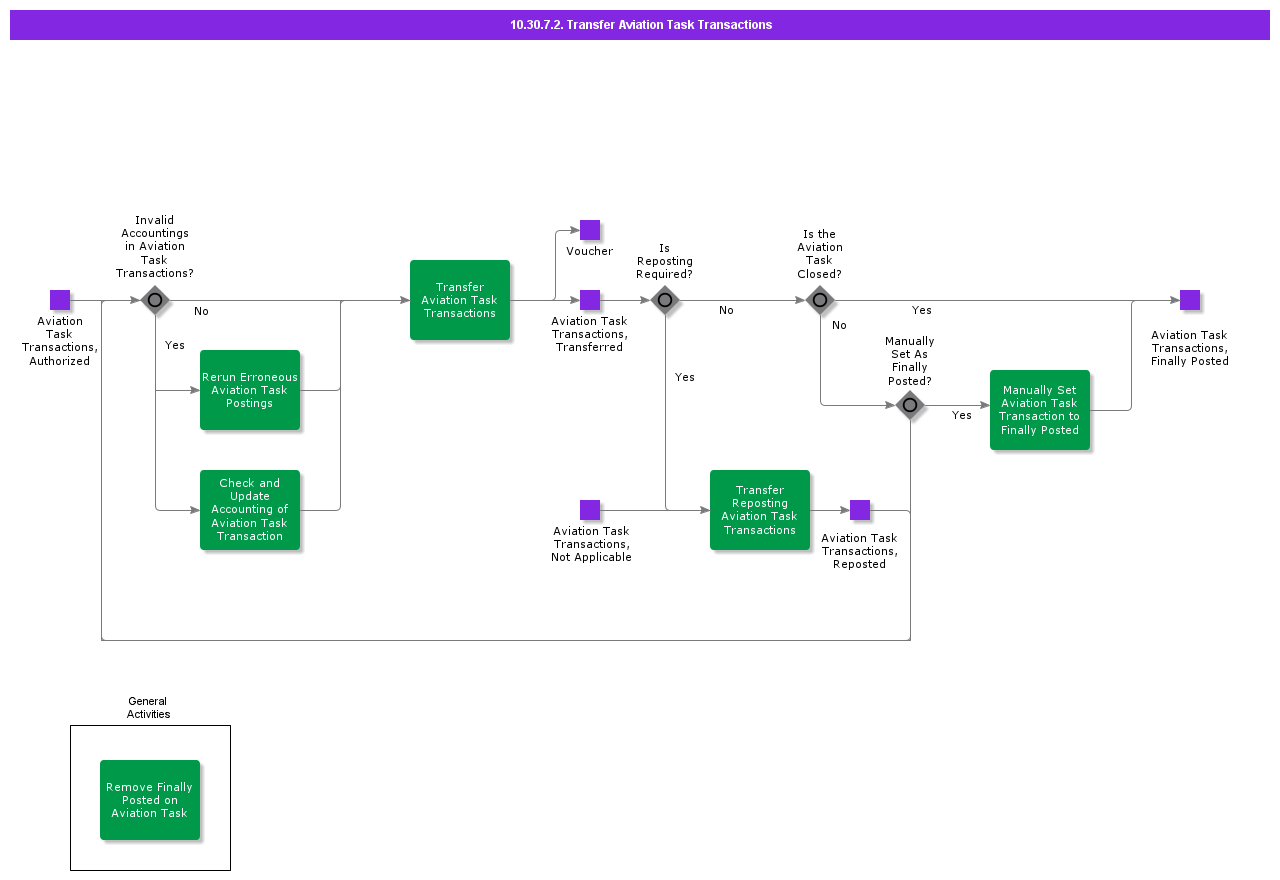
Task: Open the Transfer Aviation Task Transactions activity
Action: [x=460, y=300]
